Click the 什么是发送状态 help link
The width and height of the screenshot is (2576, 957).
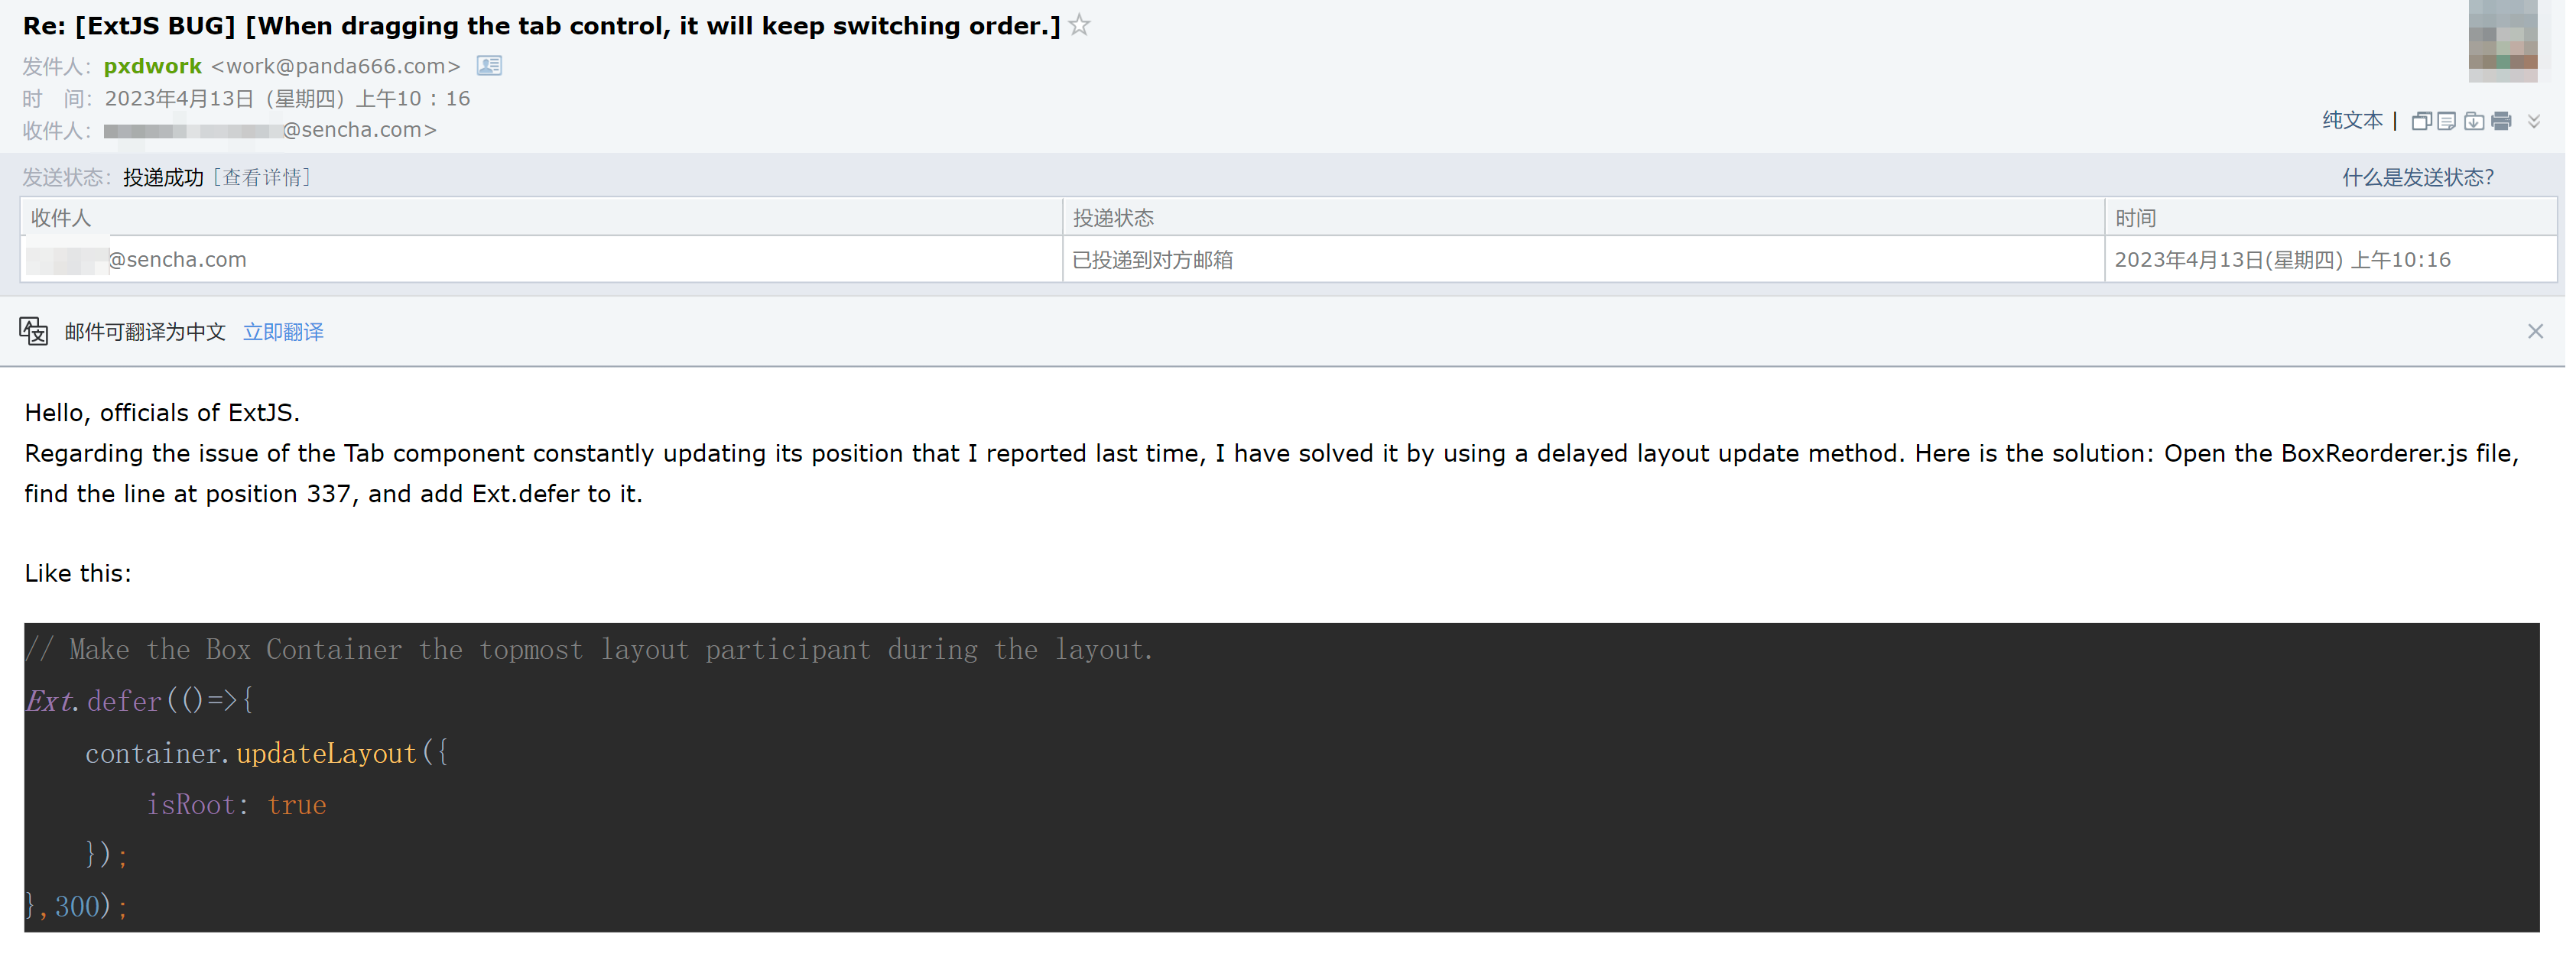(2417, 176)
